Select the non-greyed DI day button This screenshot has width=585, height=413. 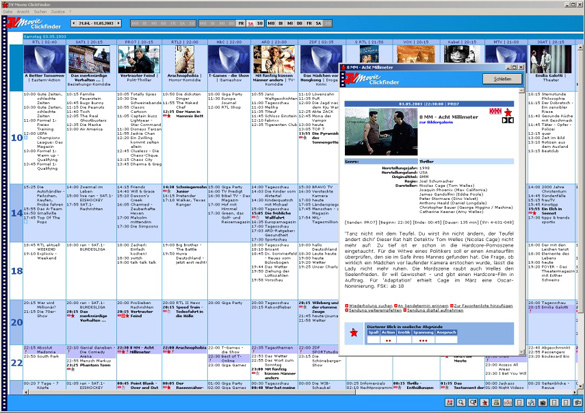click(x=281, y=24)
